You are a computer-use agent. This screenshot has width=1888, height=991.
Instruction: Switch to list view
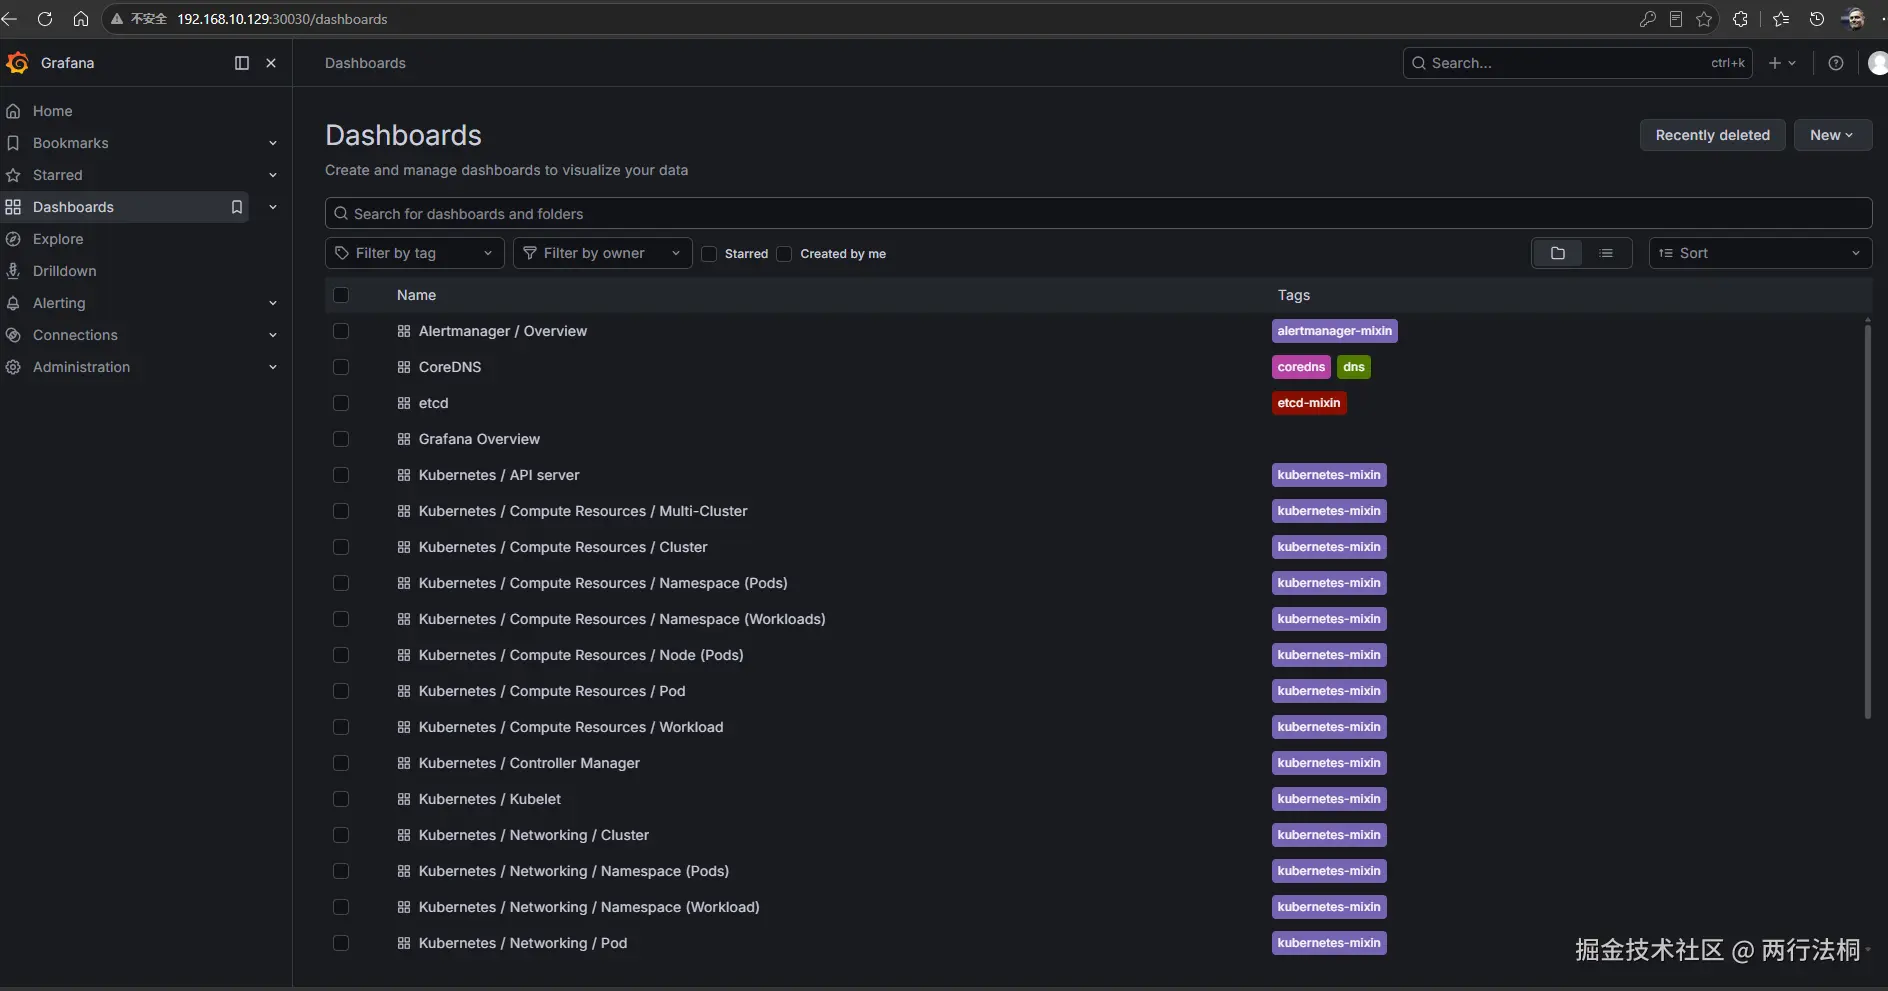tap(1606, 253)
